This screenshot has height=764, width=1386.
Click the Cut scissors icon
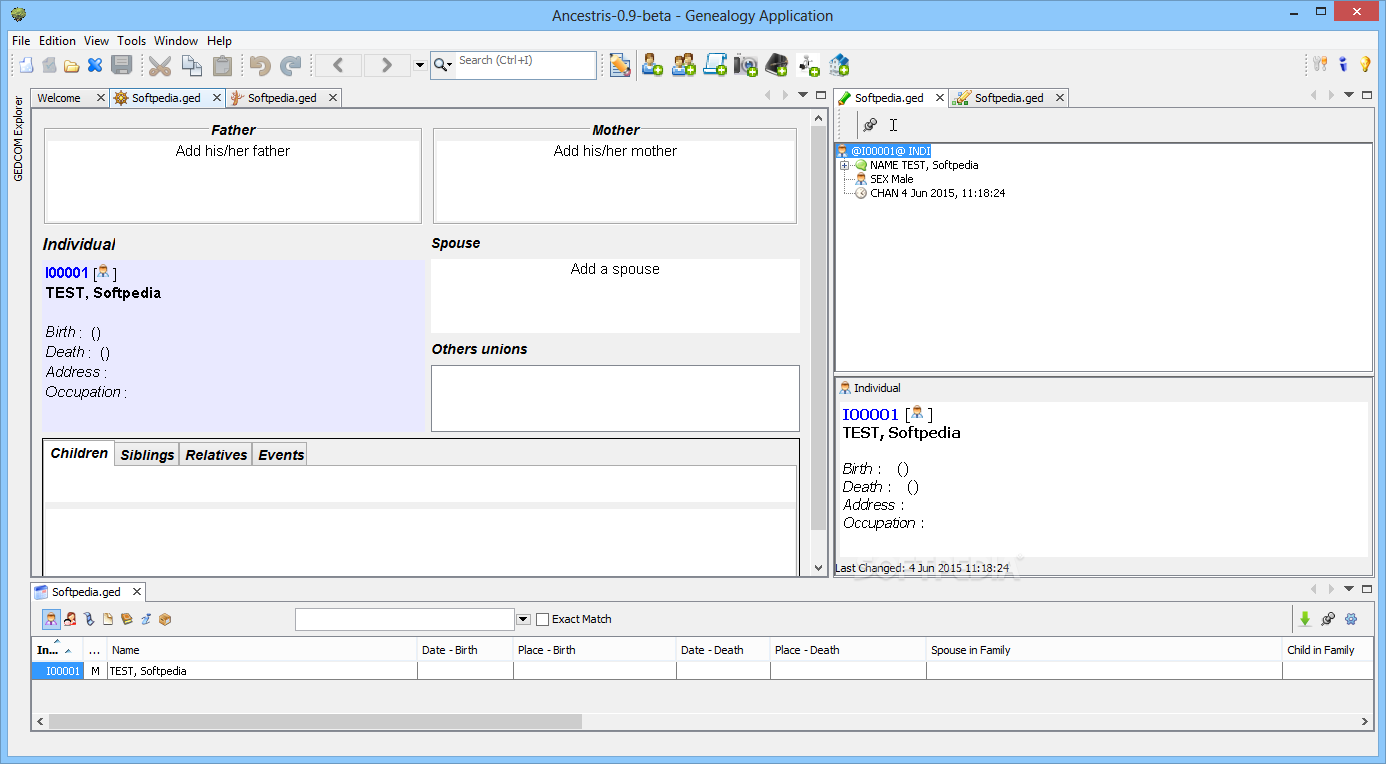click(x=160, y=66)
